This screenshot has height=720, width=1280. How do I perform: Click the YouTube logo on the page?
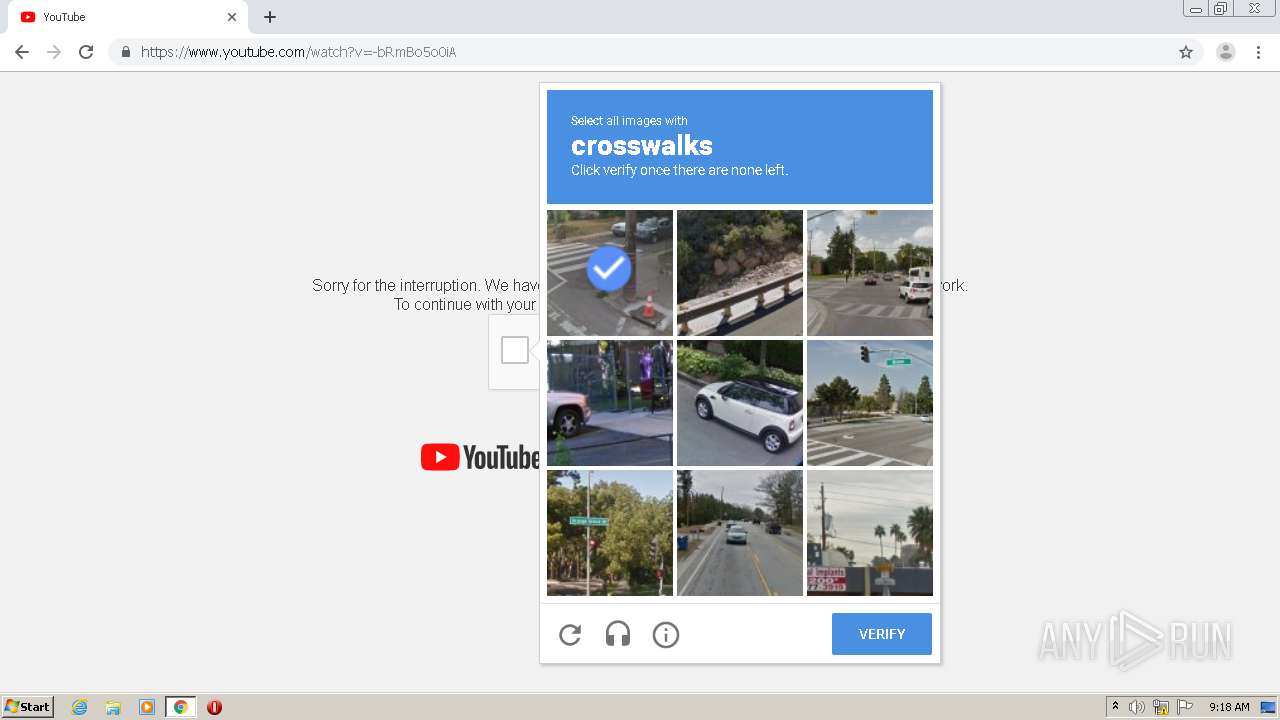tap(480, 457)
